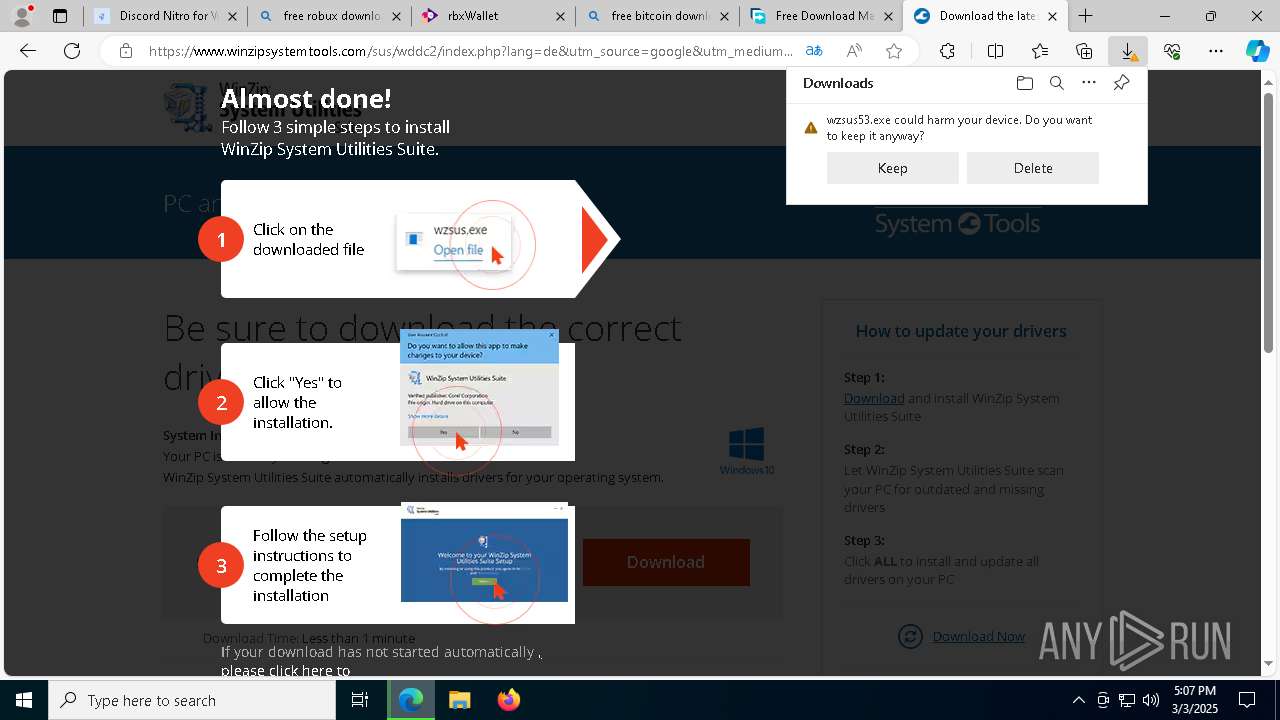Refresh the current page

(x=72, y=51)
